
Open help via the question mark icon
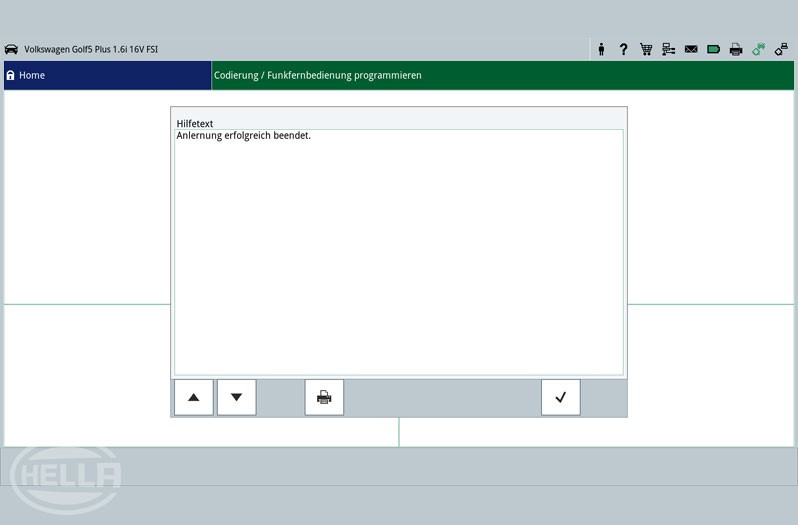[623, 49]
